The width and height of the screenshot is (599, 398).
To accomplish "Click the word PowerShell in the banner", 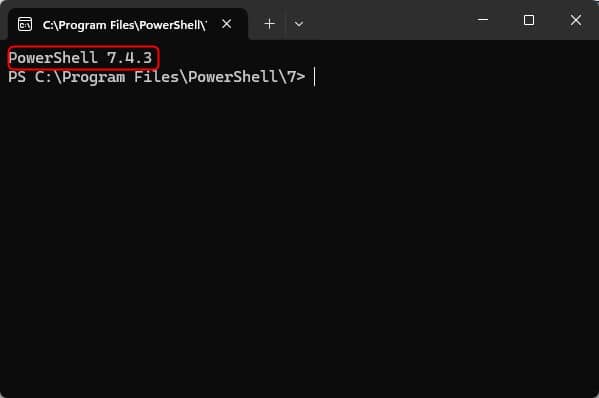I will (53, 58).
